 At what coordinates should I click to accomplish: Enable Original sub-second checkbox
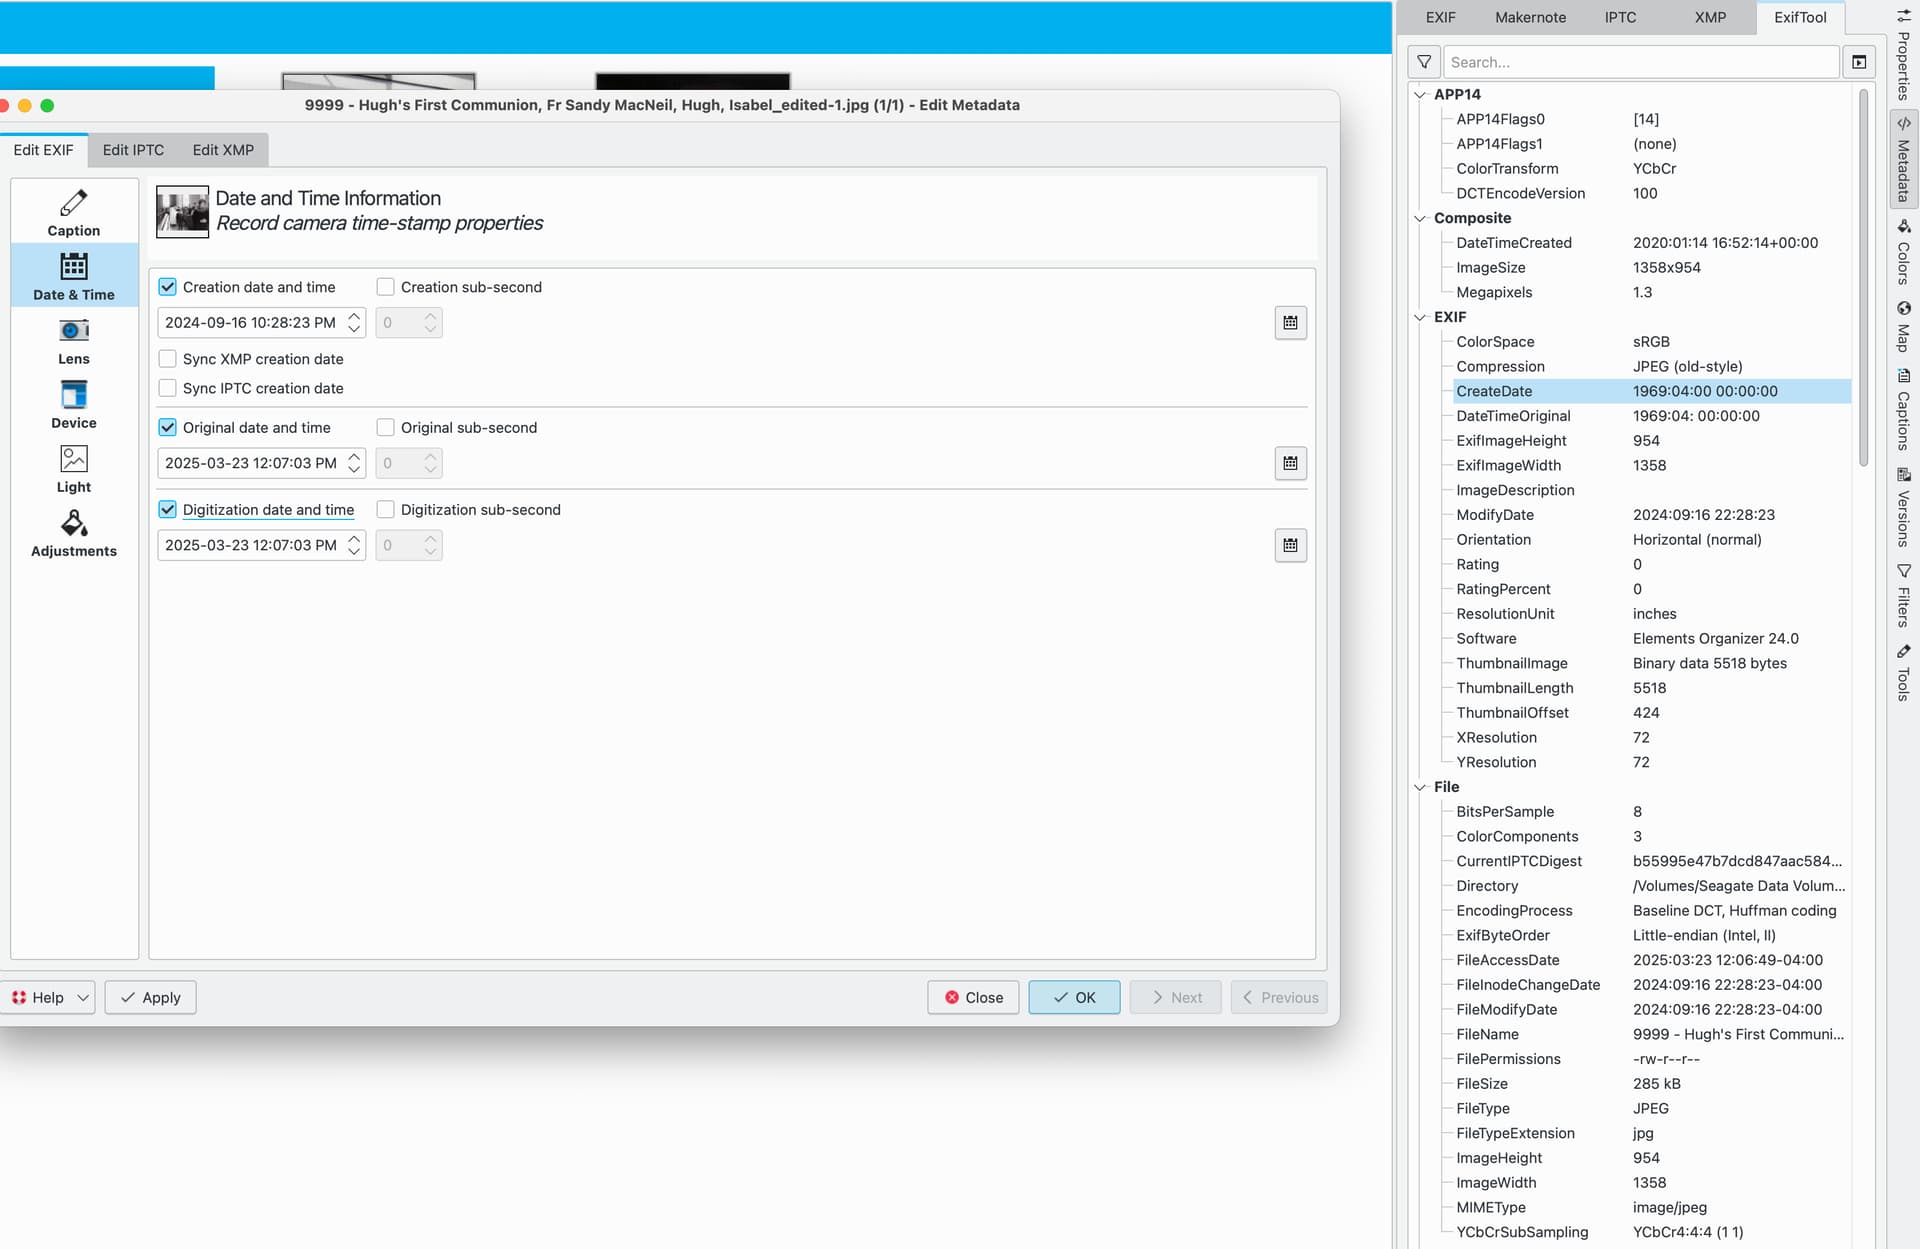pos(385,428)
